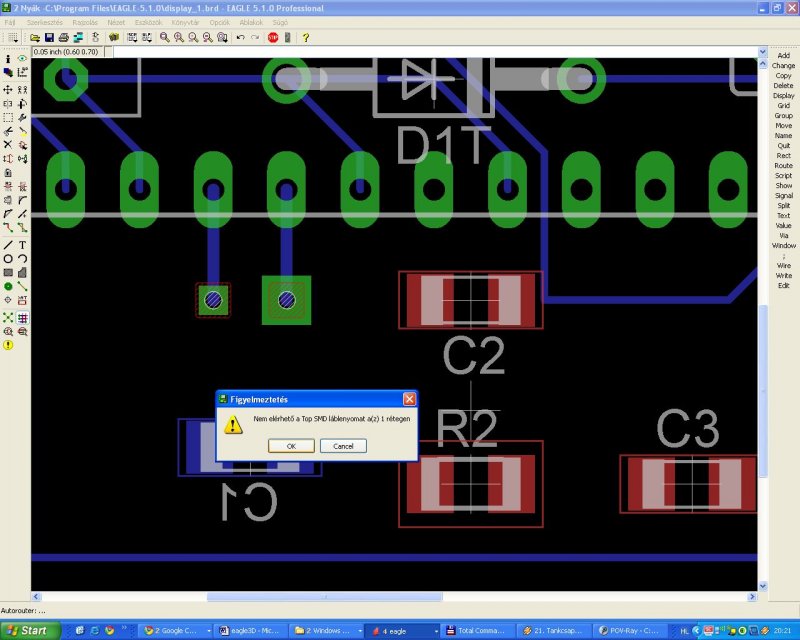
Task: Open the command line history dropdown arrow
Action: [x=762, y=52]
